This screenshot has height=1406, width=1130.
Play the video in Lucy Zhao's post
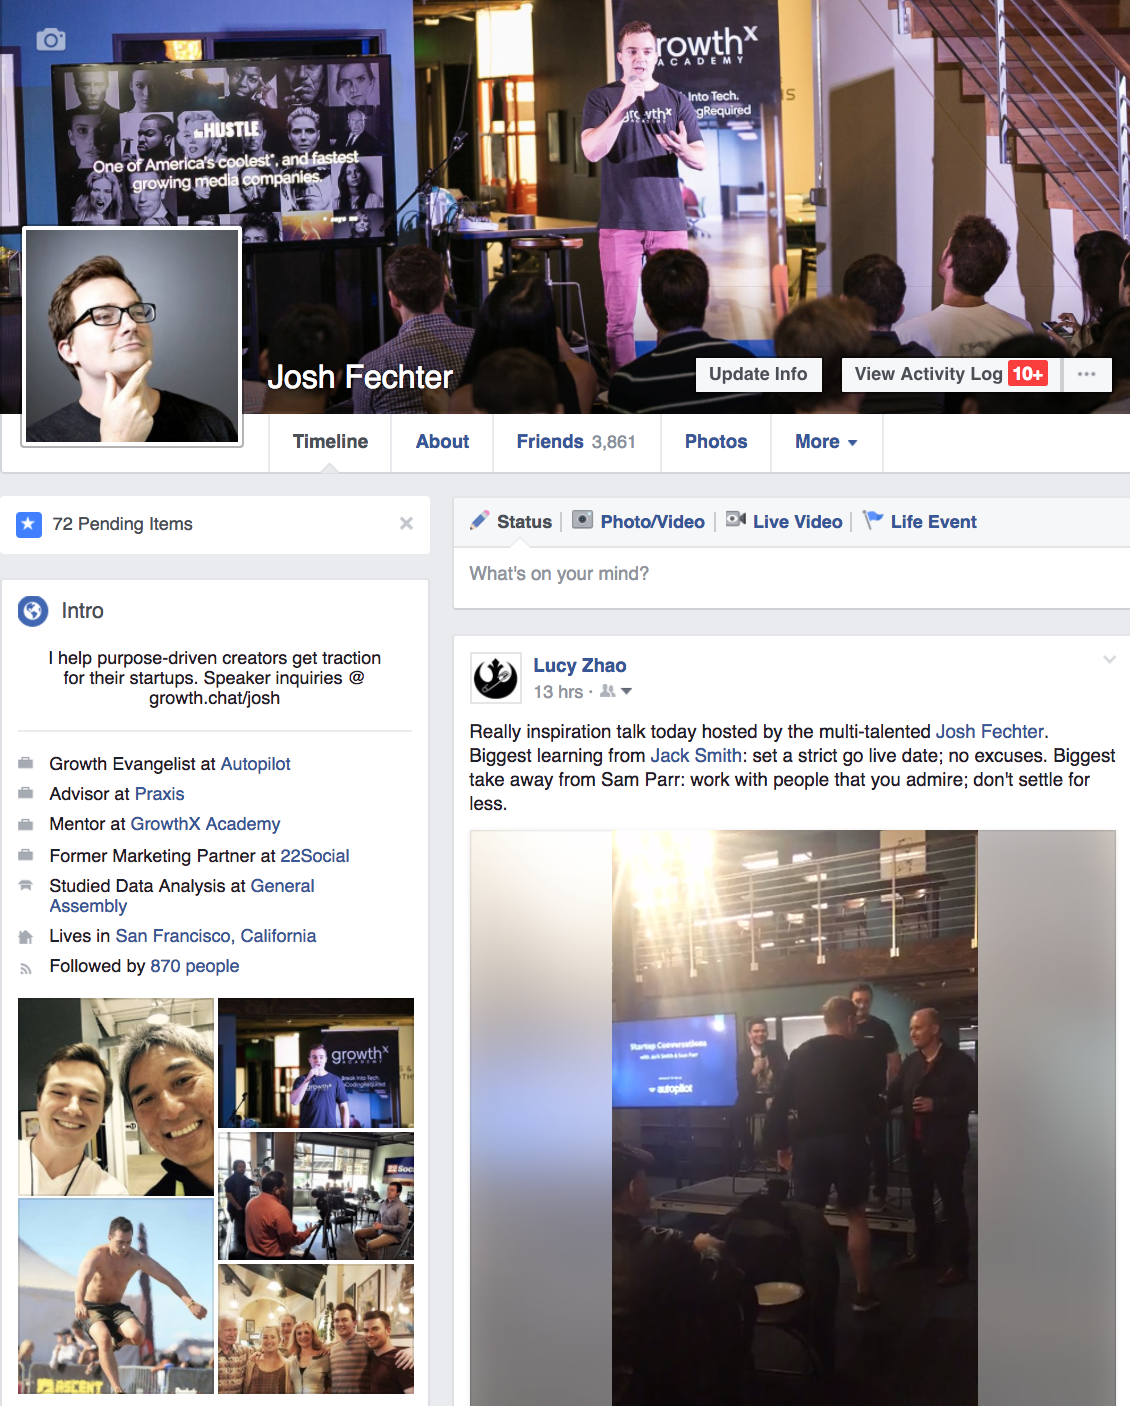pos(793,1118)
